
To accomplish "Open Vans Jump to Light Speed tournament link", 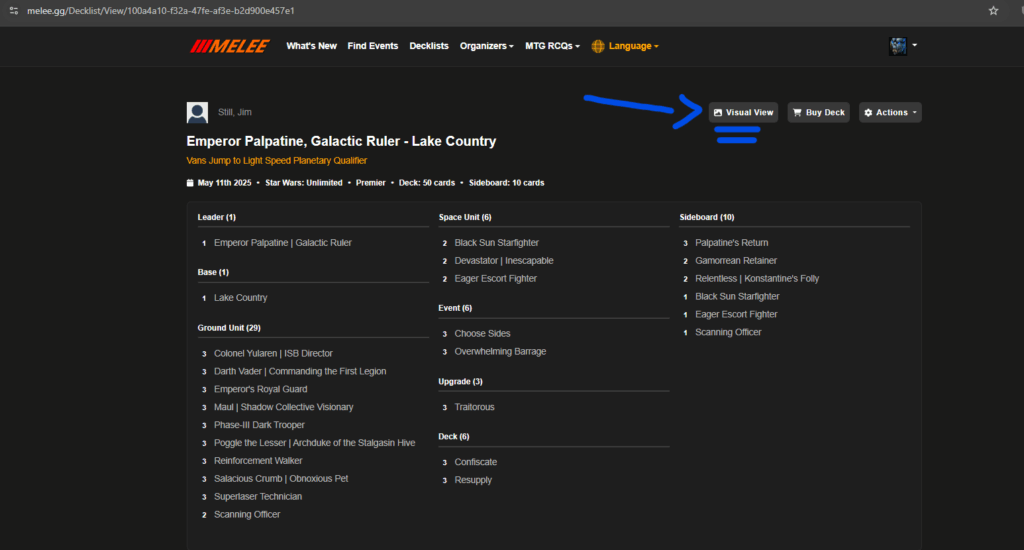I will pos(276,161).
